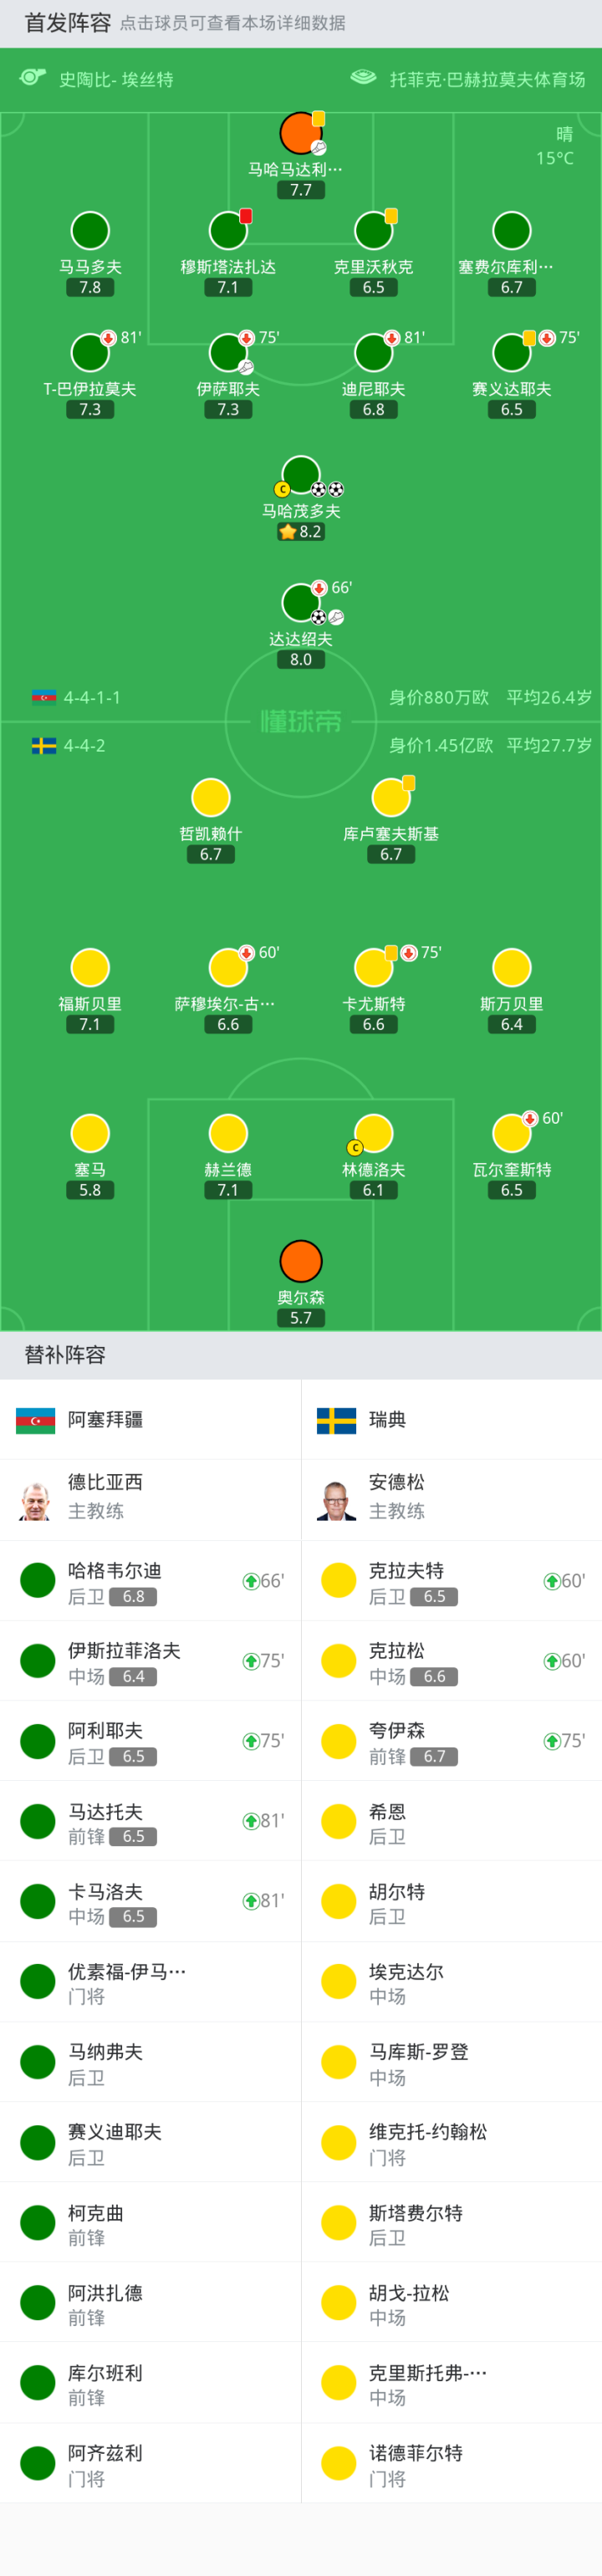Click the goal icons next to 马哈茂多夫

[x=327, y=489]
